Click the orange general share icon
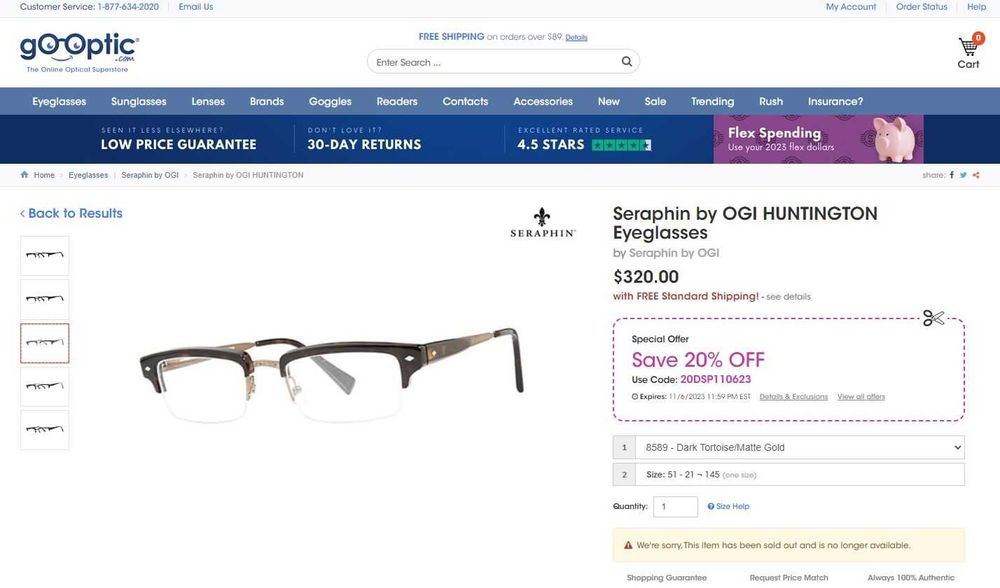This screenshot has width=1000, height=588. [x=976, y=175]
